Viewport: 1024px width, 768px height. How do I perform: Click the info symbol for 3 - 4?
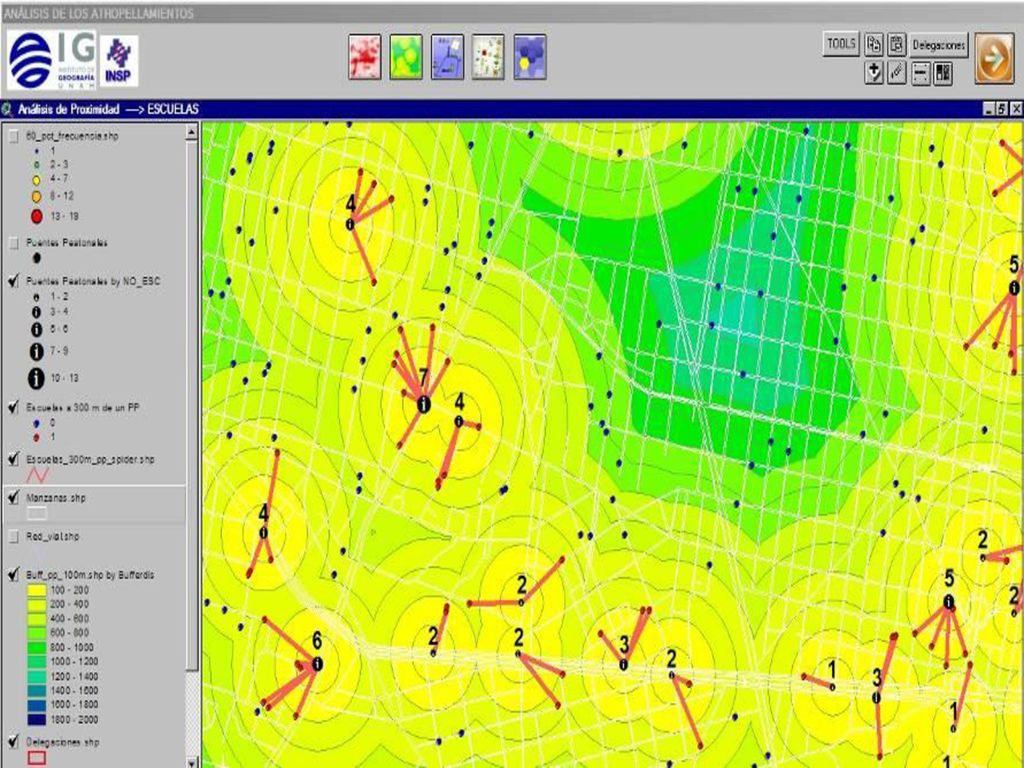point(37,312)
